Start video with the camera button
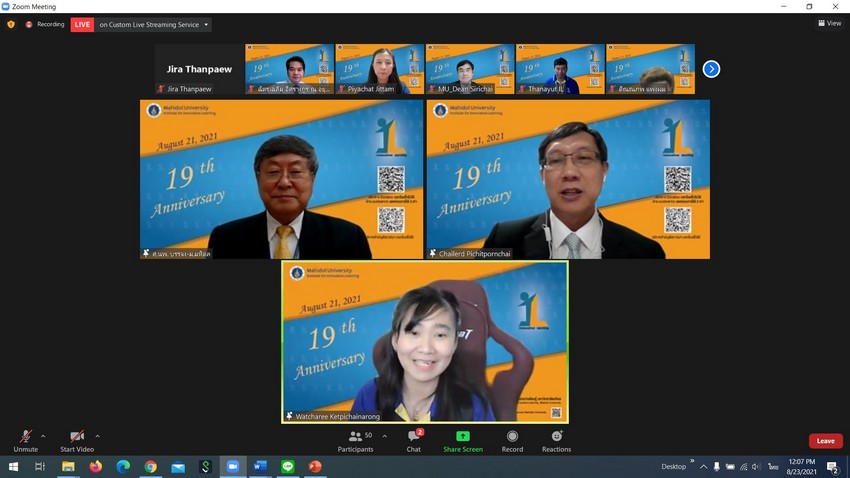Image resolution: width=850 pixels, height=478 pixels. pyautogui.click(x=77, y=439)
